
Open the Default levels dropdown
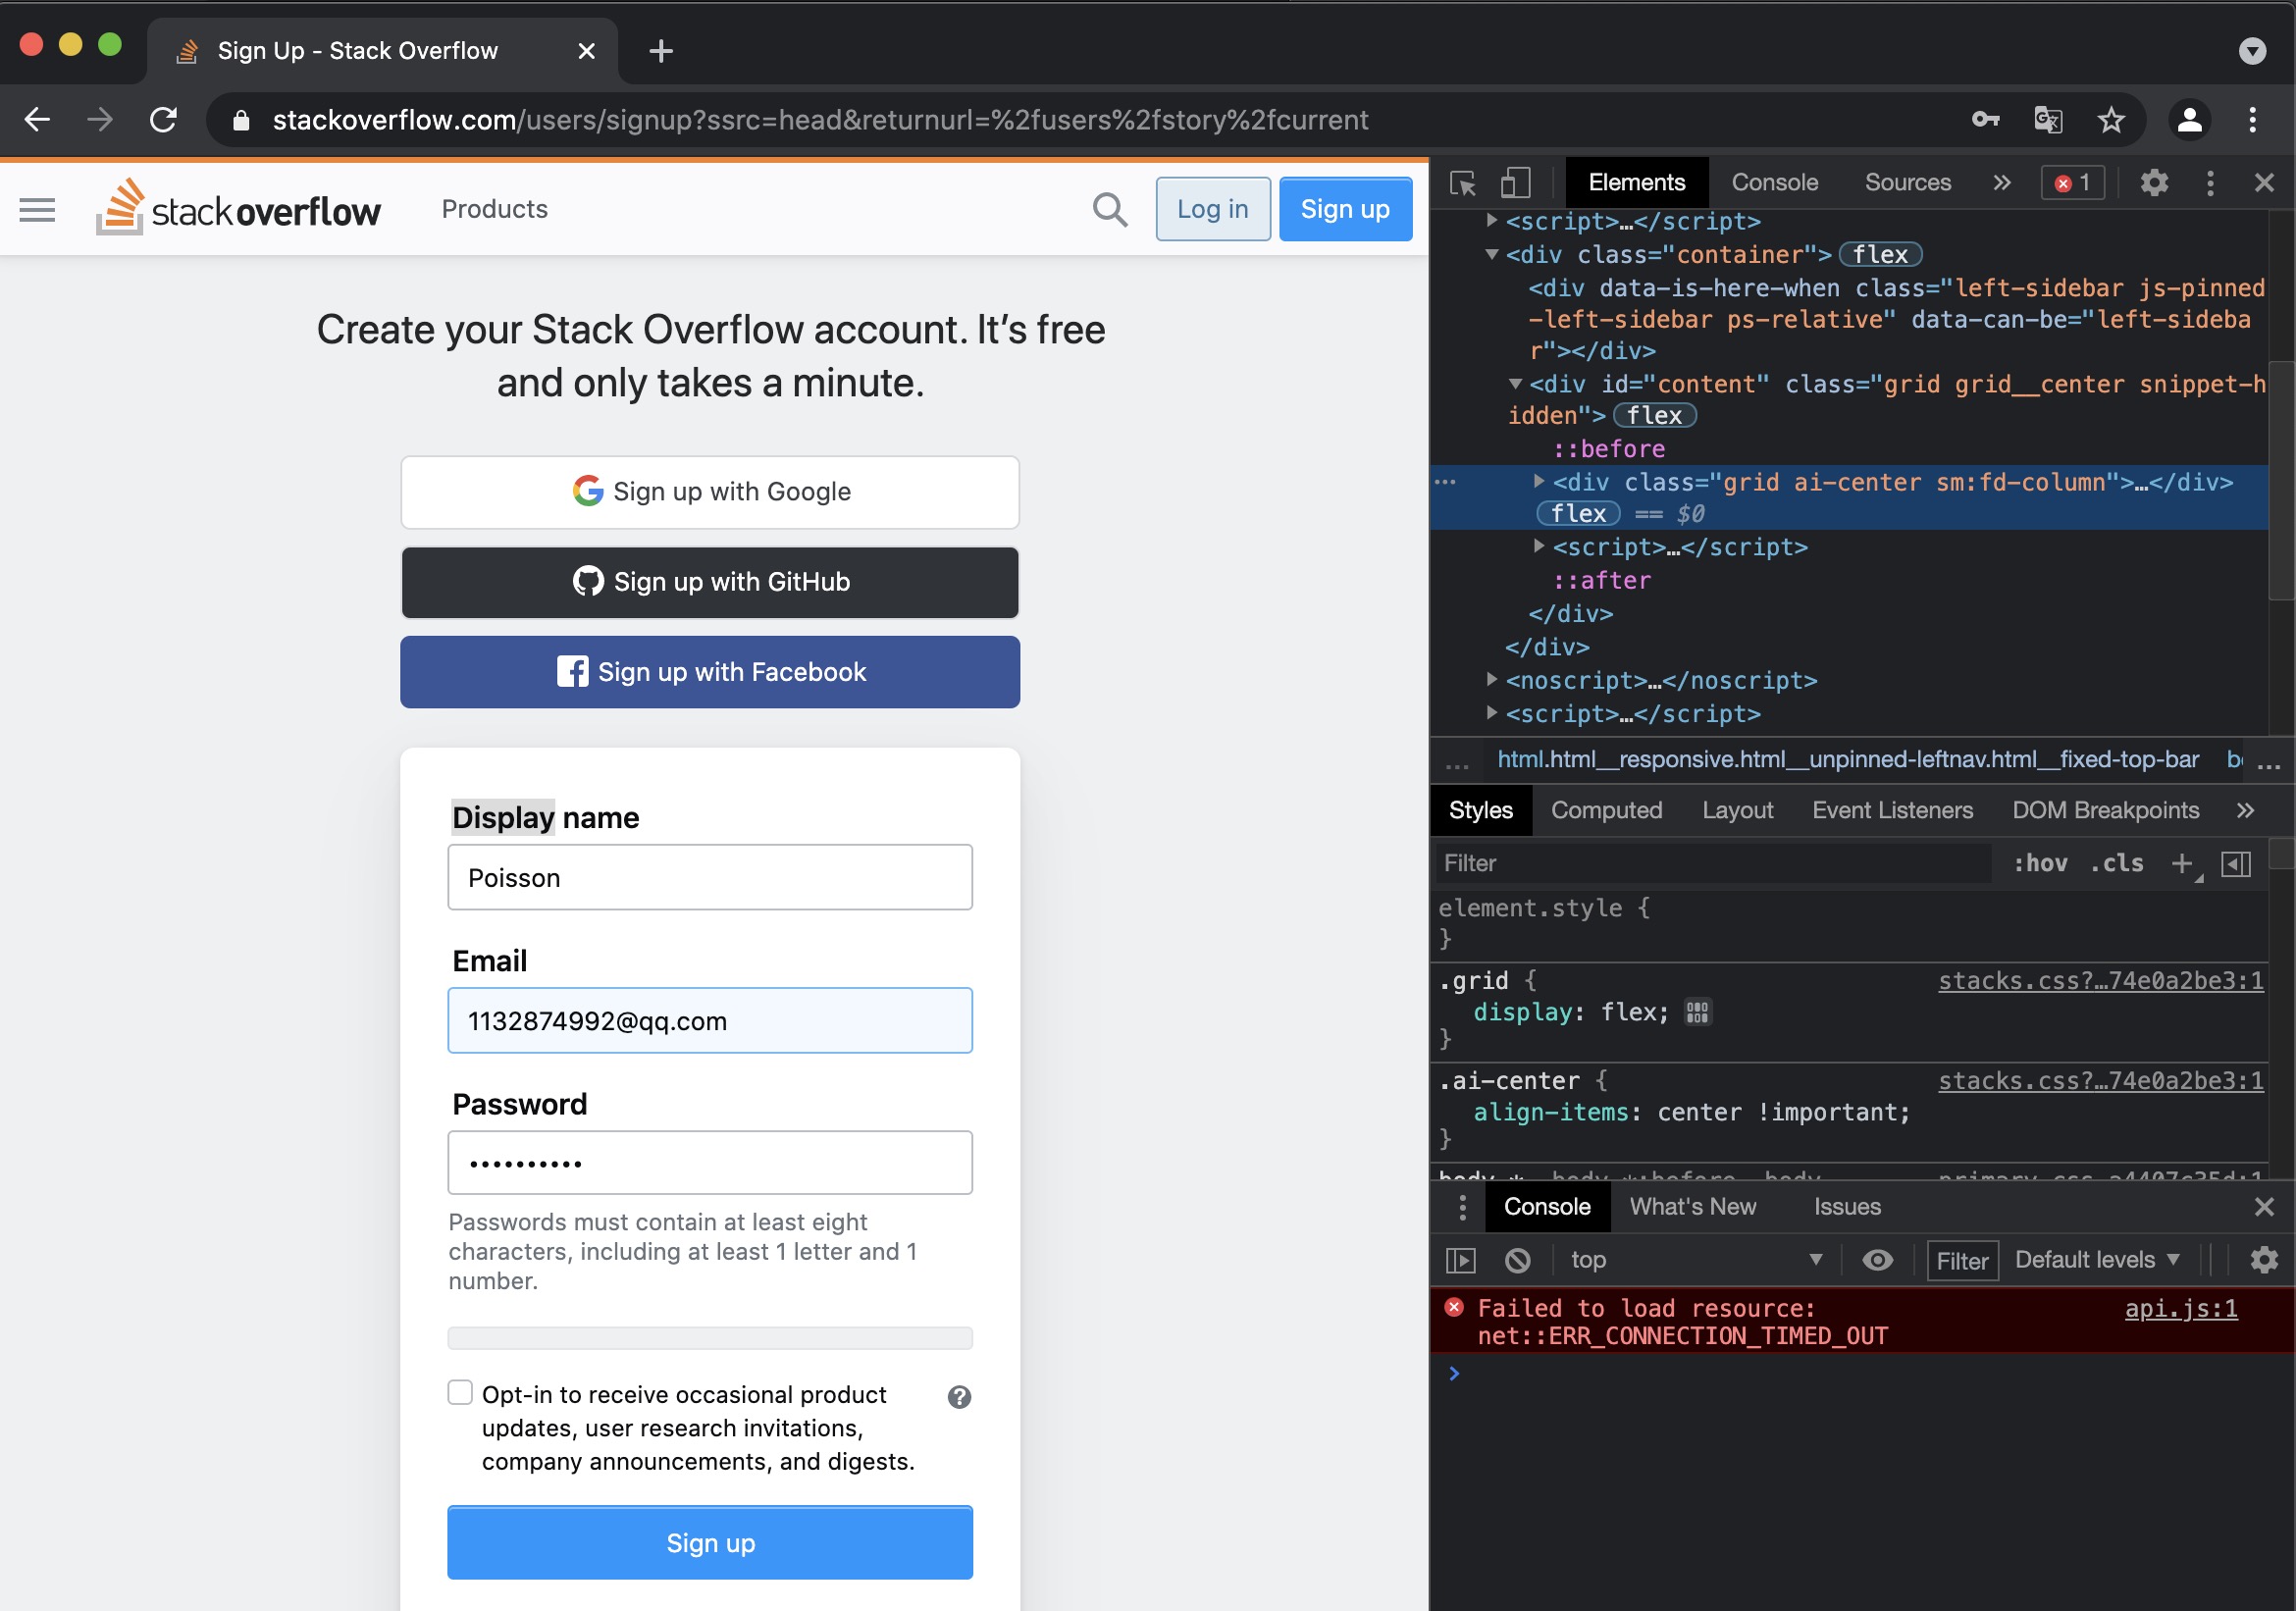[x=2096, y=1260]
